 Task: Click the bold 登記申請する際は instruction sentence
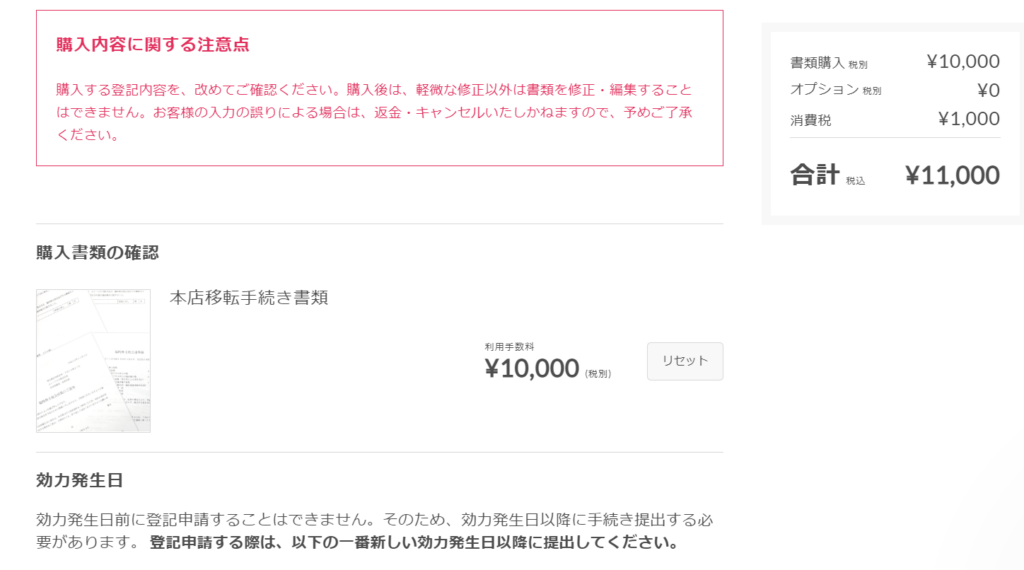[416, 543]
